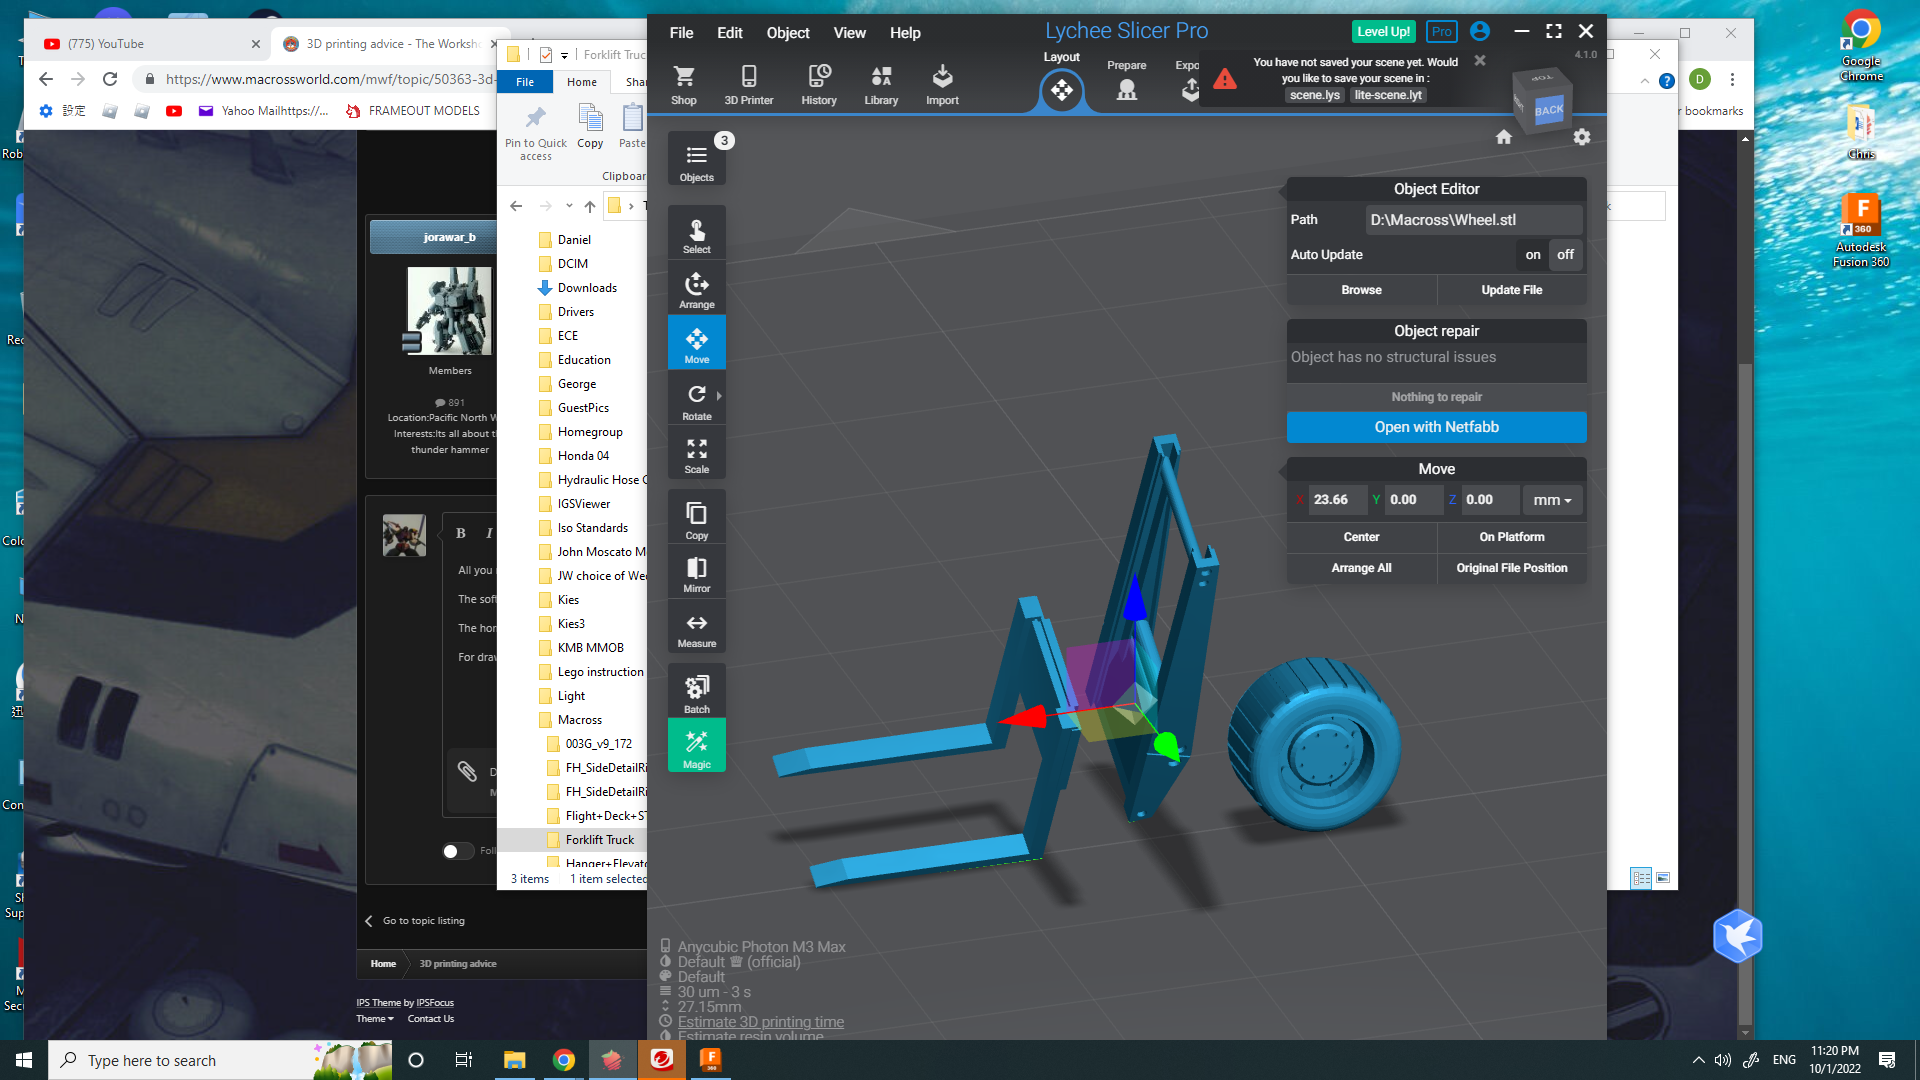This screenshot has width=1920, height=1080.
Task: Toggle the Follow switch in forum page
Action: (x=458, y=851)
